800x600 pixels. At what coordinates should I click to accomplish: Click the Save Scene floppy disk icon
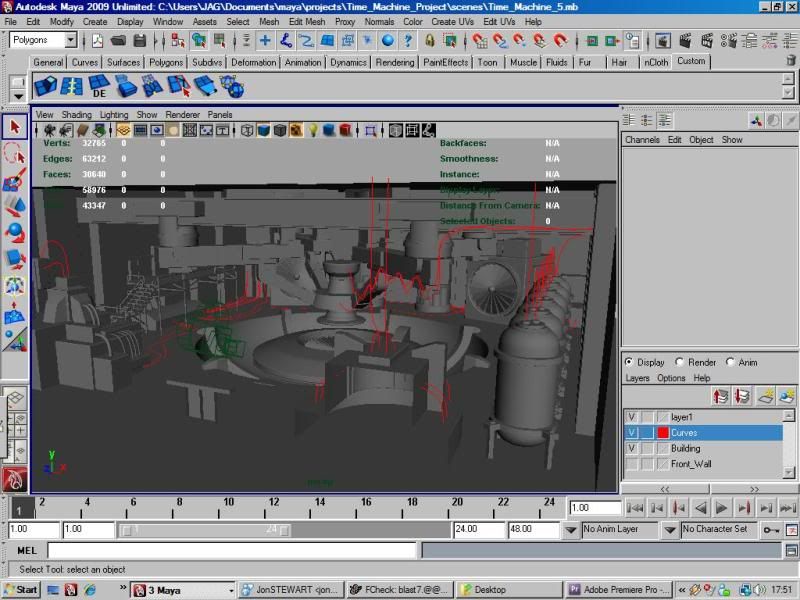click(x=140, y=41)
